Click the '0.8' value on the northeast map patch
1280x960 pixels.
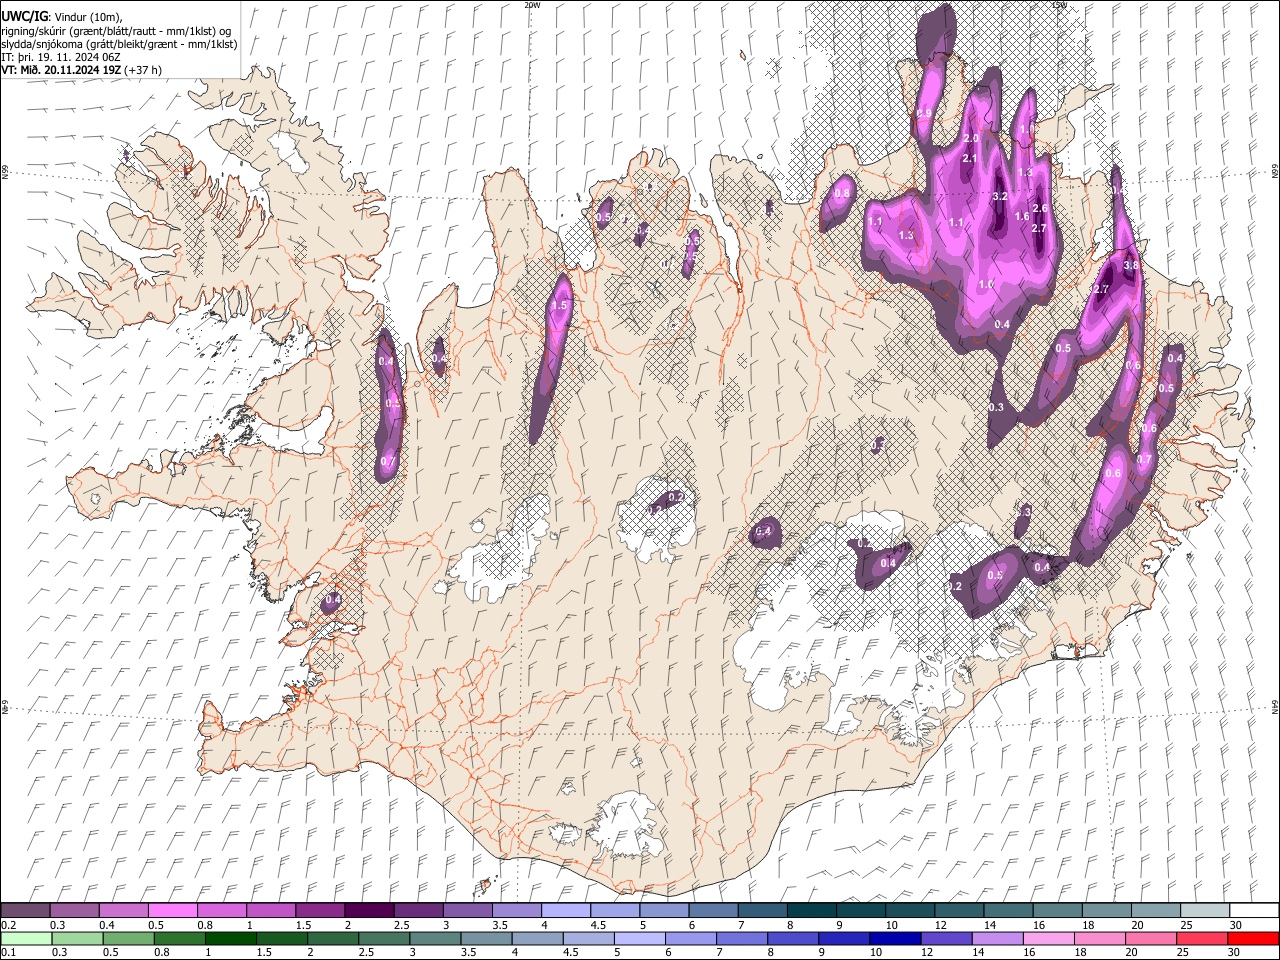click(842, 193)
